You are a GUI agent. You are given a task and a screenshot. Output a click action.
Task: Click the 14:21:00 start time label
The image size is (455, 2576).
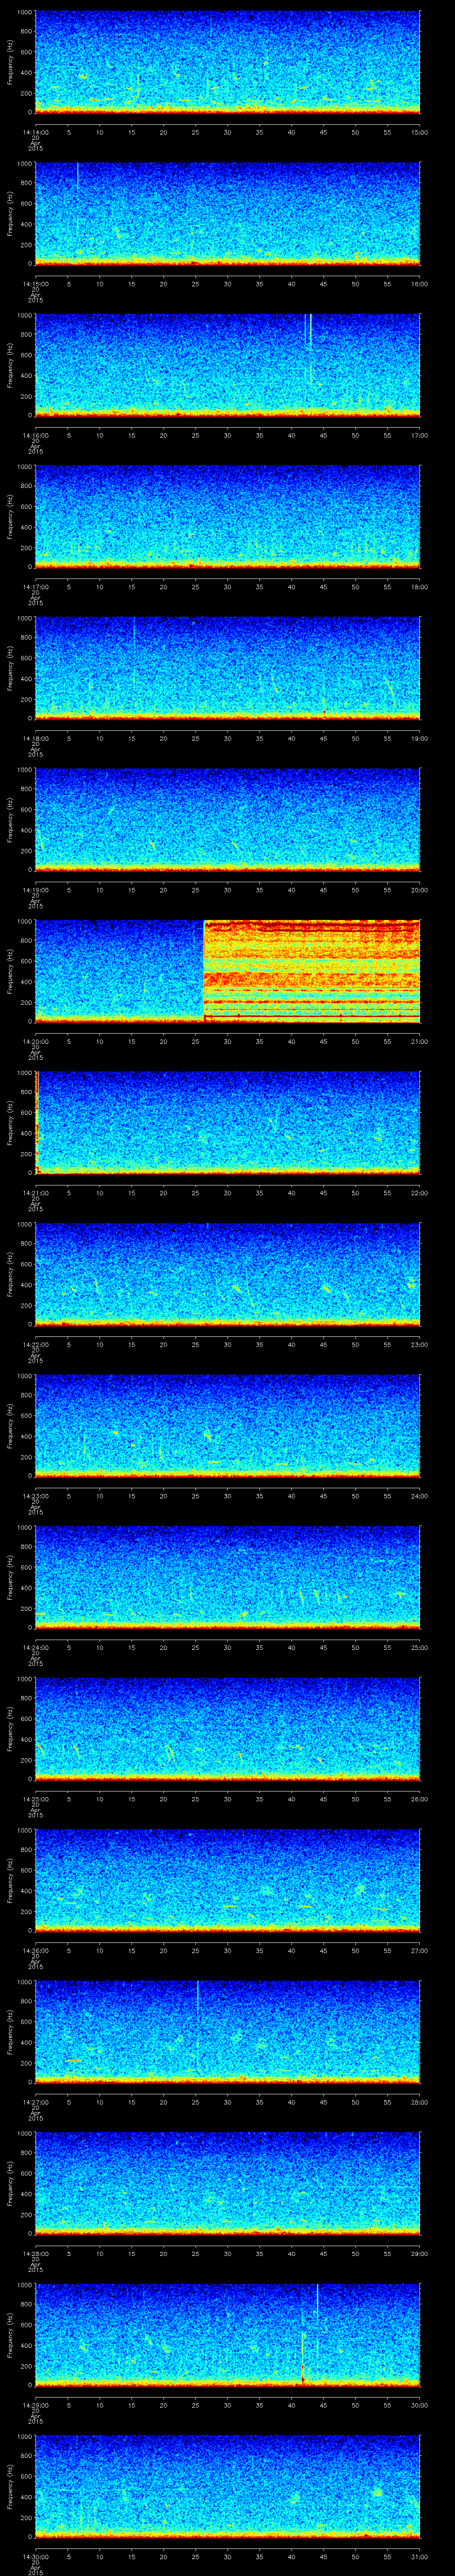tap(36, 1193)
